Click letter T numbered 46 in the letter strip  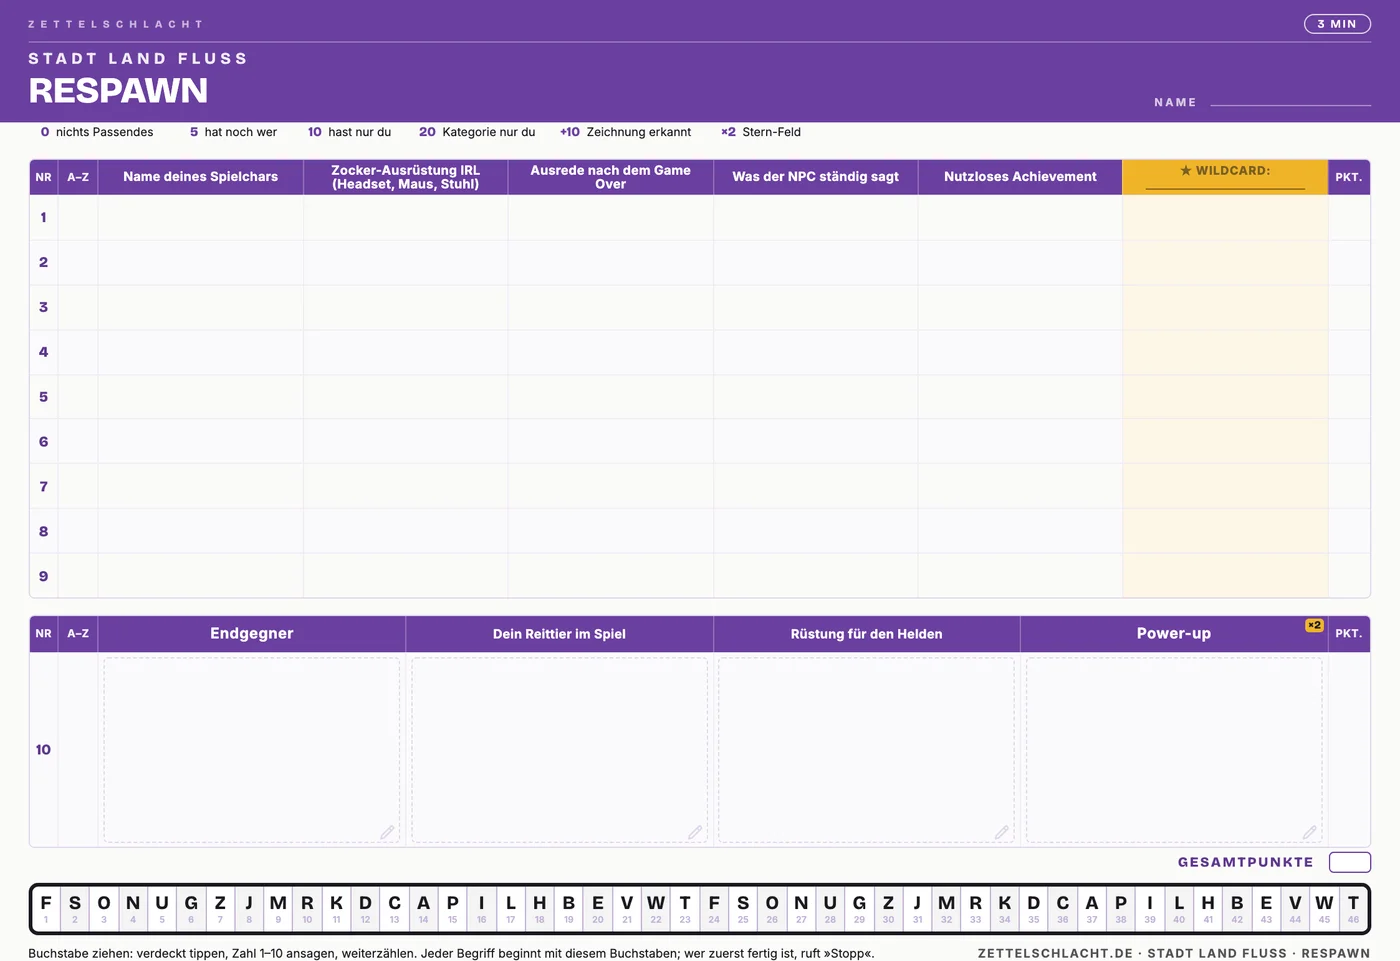tap(1353, 908)
